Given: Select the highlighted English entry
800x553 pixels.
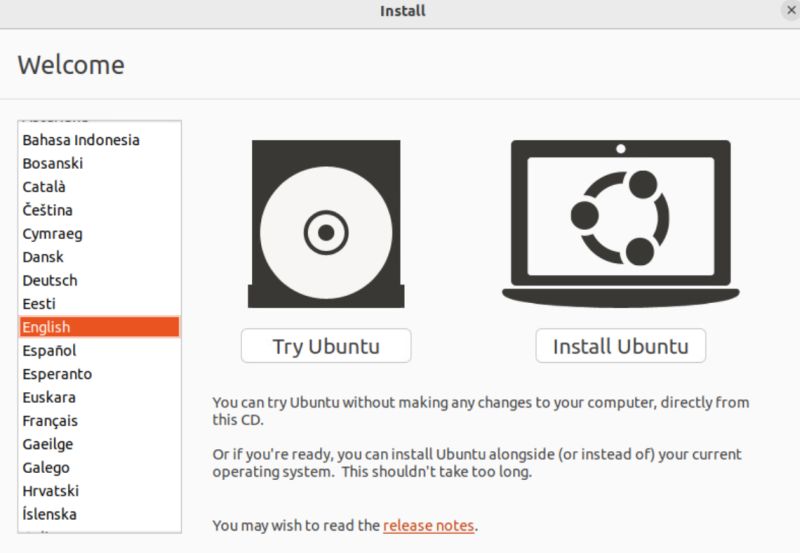Looking at the screenshot, I should 99,327.
